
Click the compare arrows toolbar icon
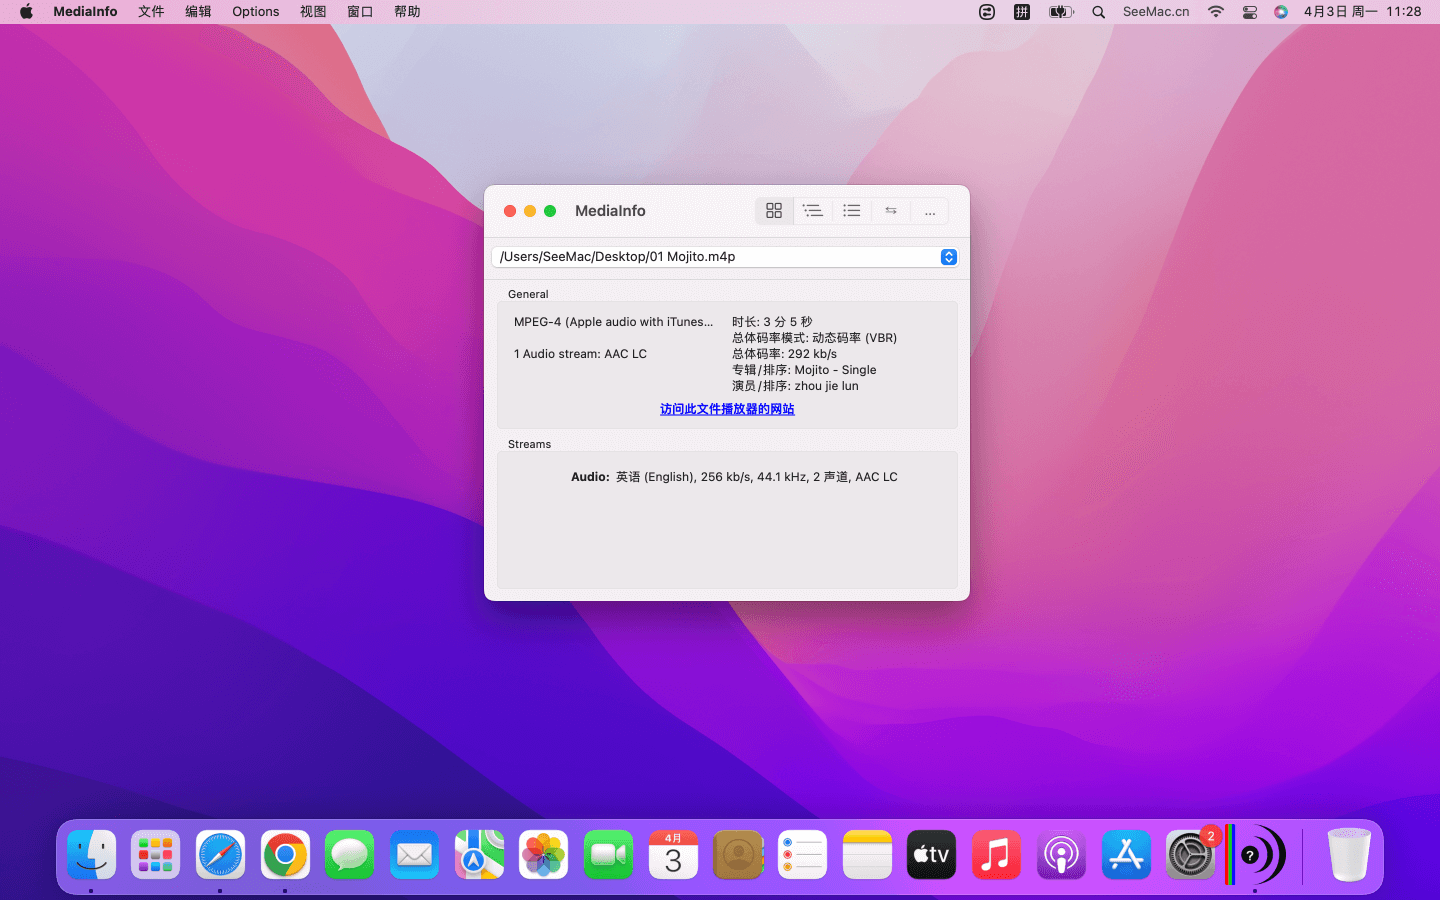point(890,211)
